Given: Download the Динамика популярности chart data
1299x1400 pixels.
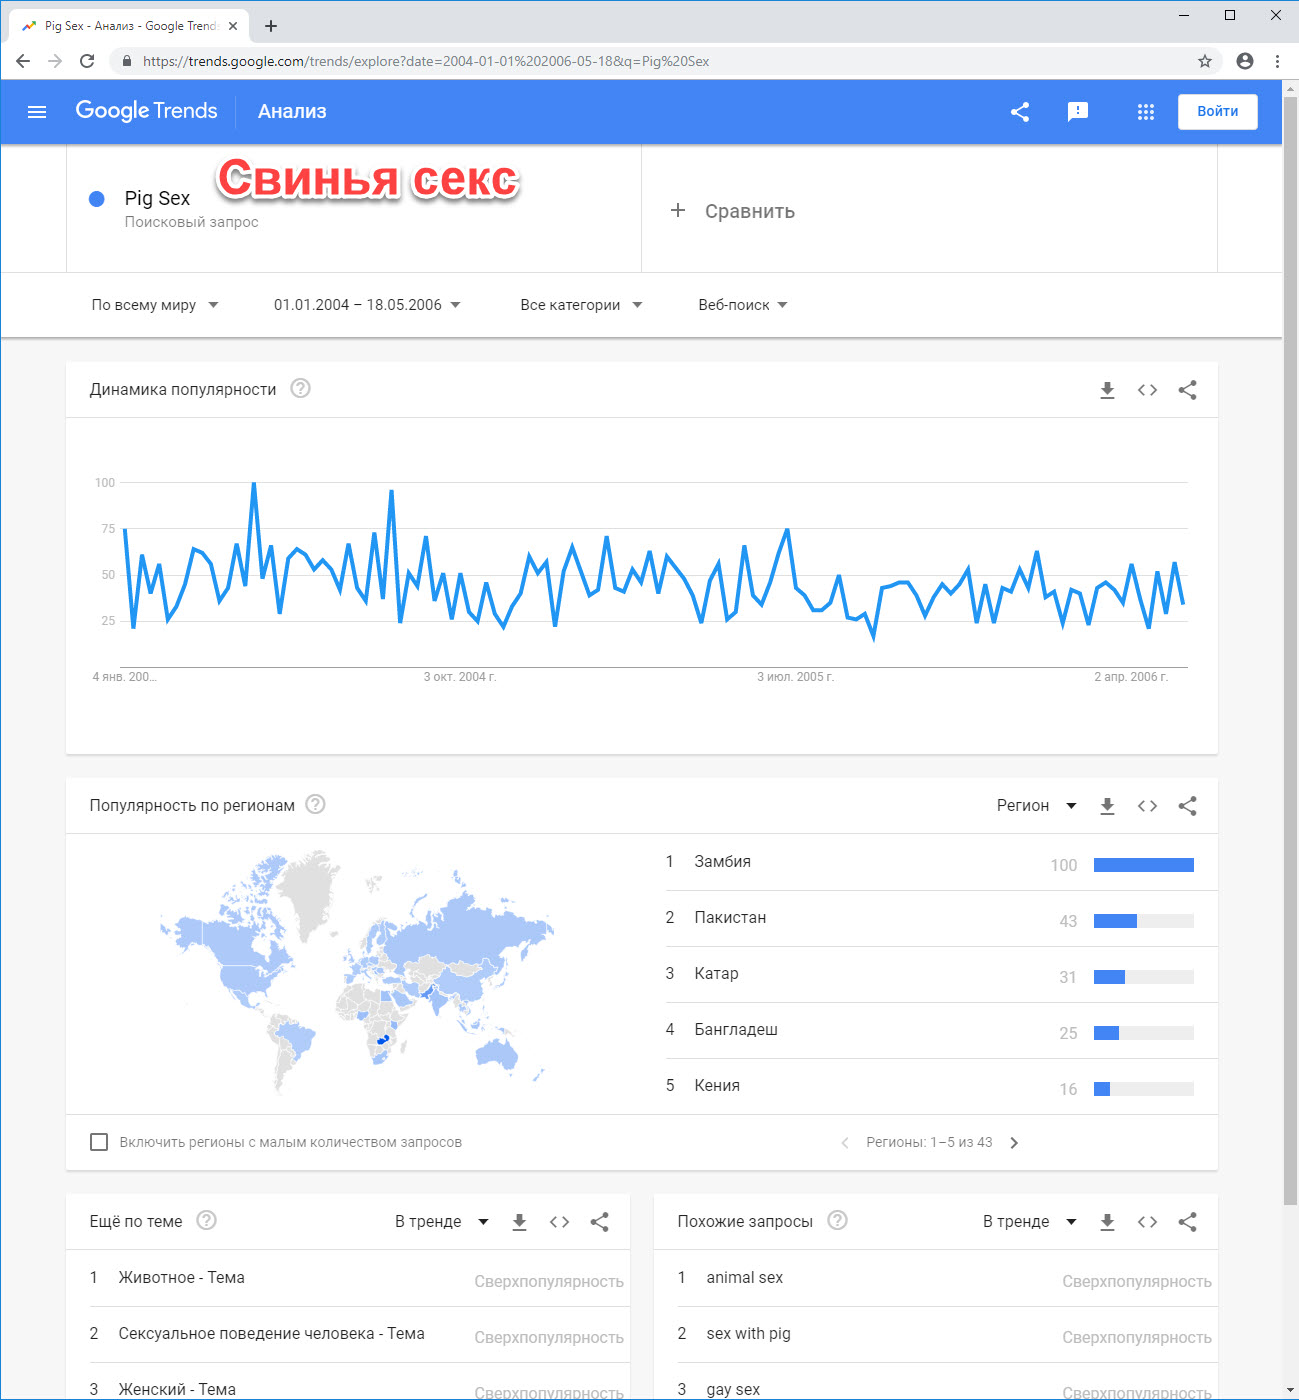Looking at the screenshot, I should [x=1107, y=390].
